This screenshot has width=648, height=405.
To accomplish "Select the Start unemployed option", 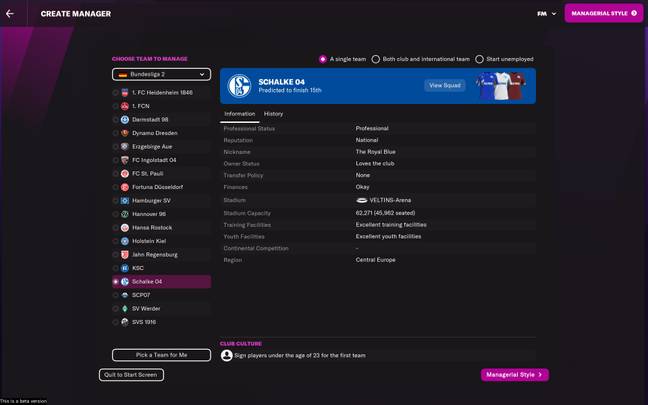I will point(504,59).
